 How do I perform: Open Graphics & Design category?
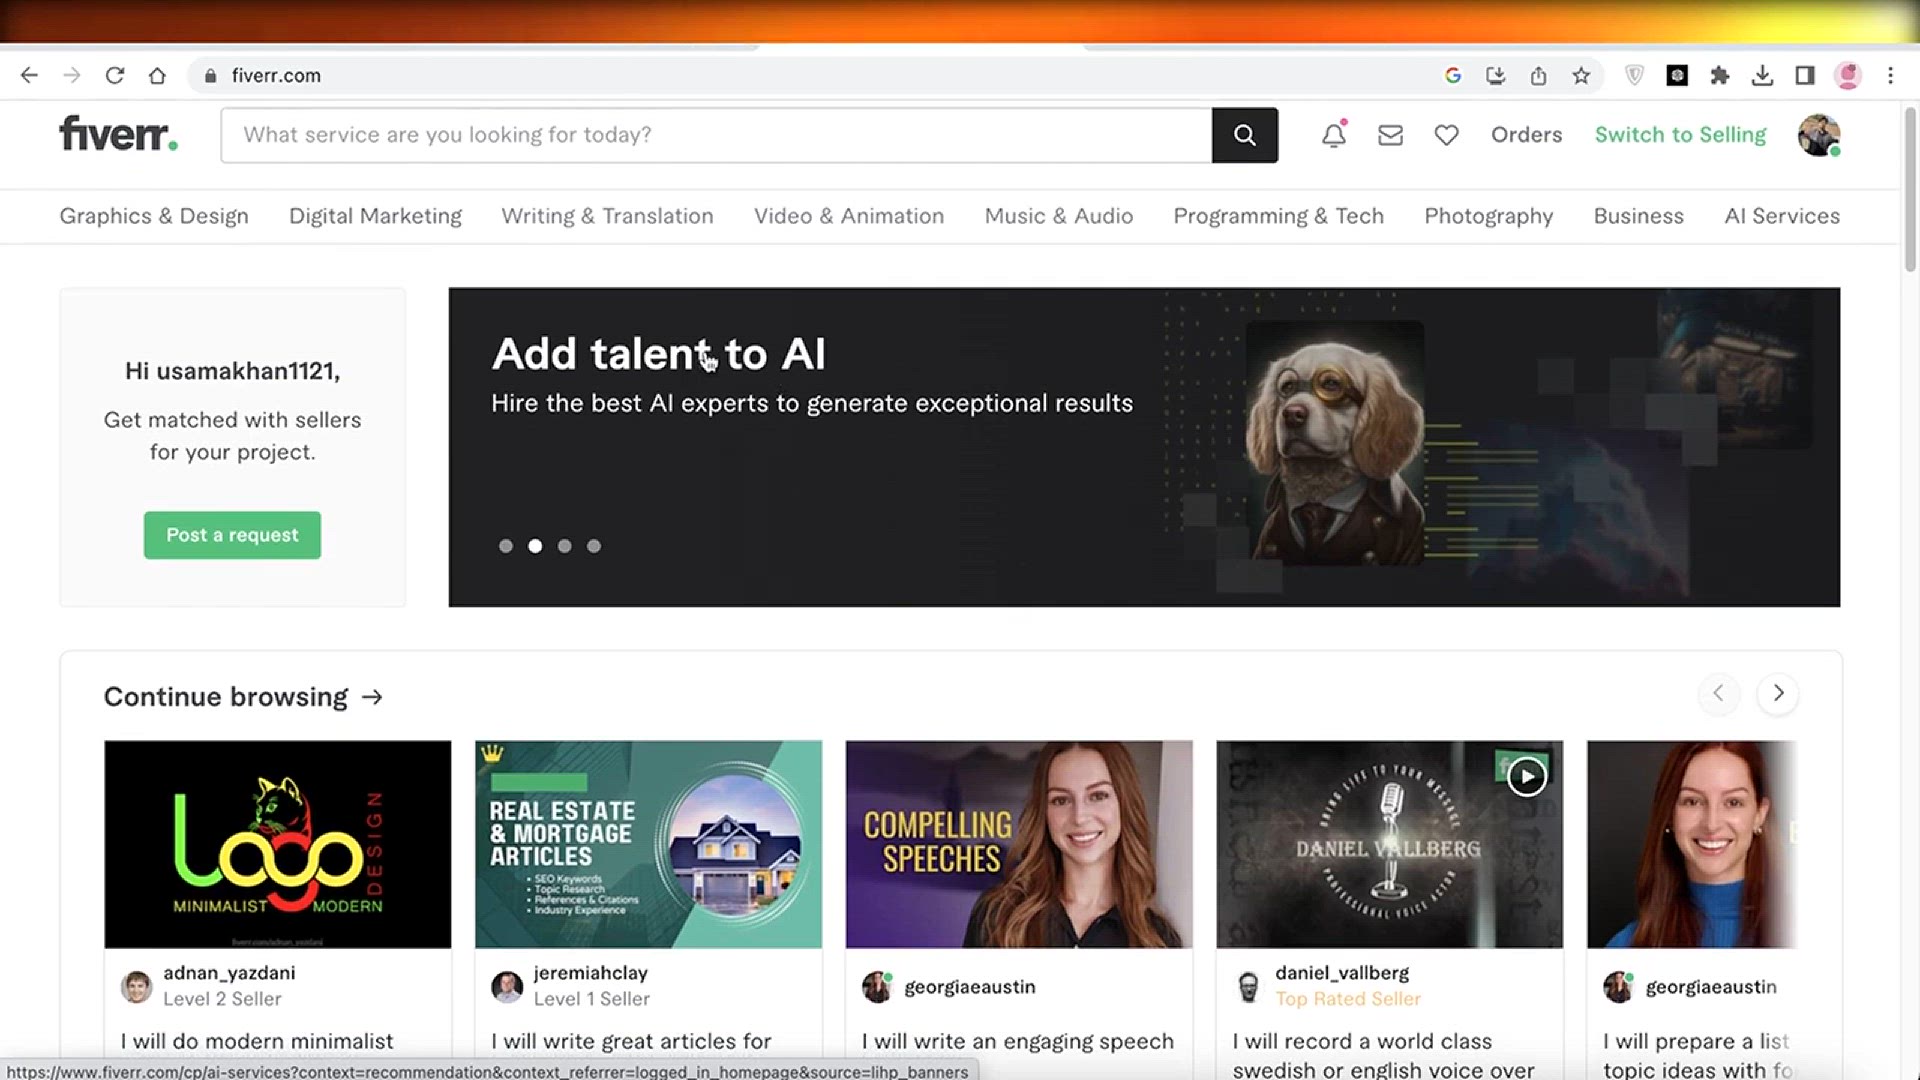pyautogui.click(x=154, y=216)
